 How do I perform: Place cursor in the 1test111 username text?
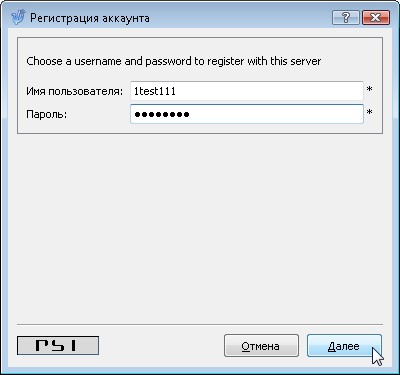[x=155, y=91]
